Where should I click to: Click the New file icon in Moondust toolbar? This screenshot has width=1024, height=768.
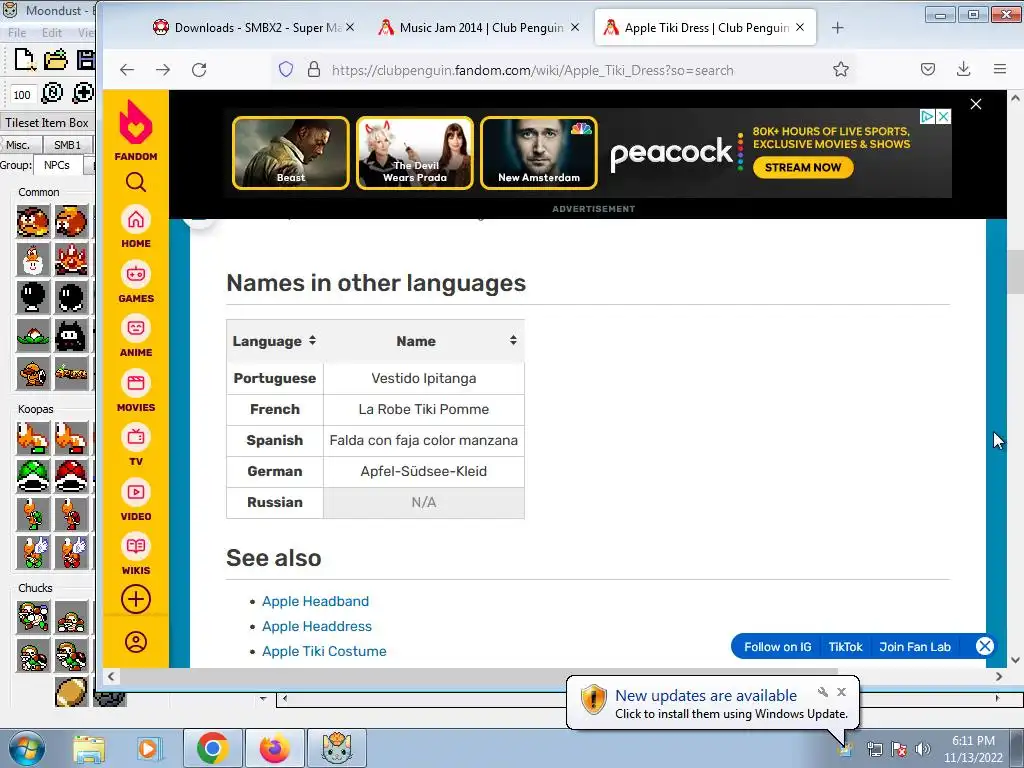point(24,59)
